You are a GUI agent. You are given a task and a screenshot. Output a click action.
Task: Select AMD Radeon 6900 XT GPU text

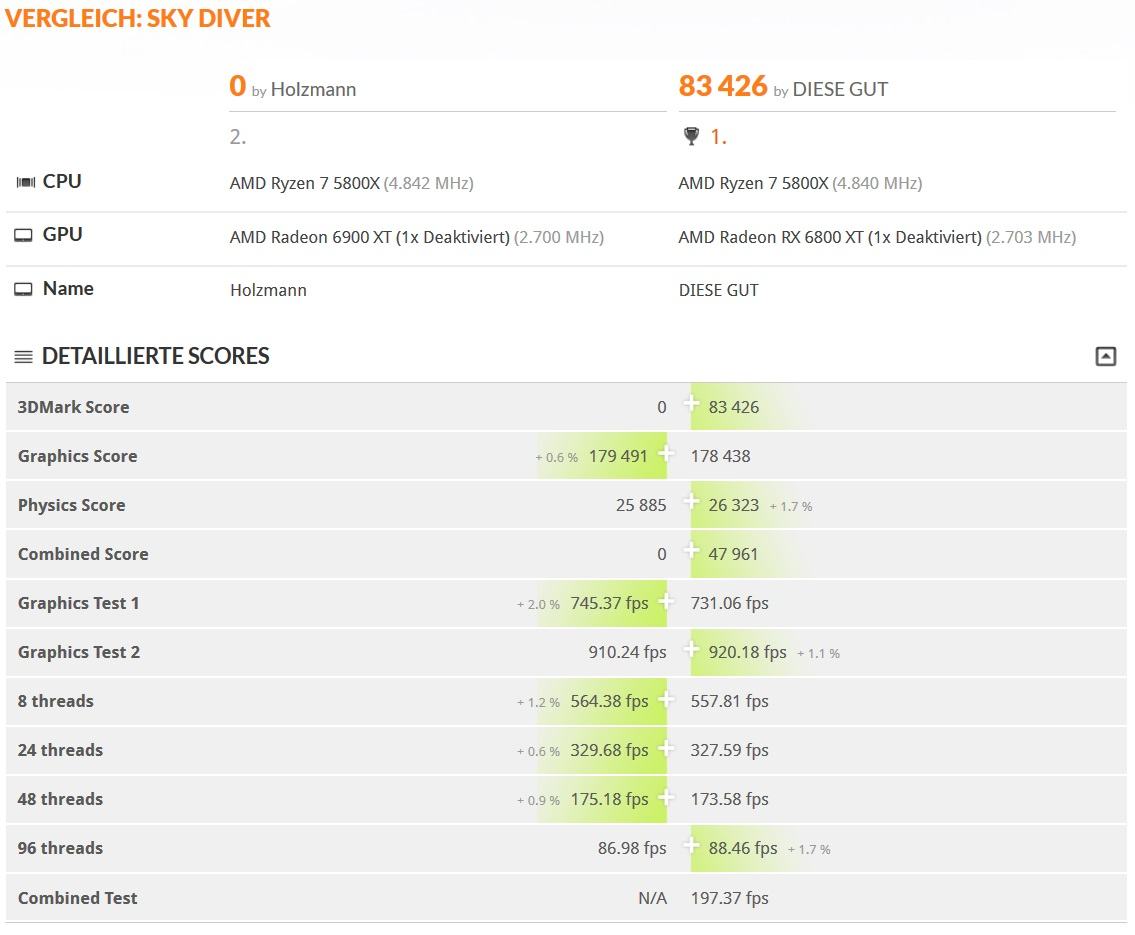point(417,237)
